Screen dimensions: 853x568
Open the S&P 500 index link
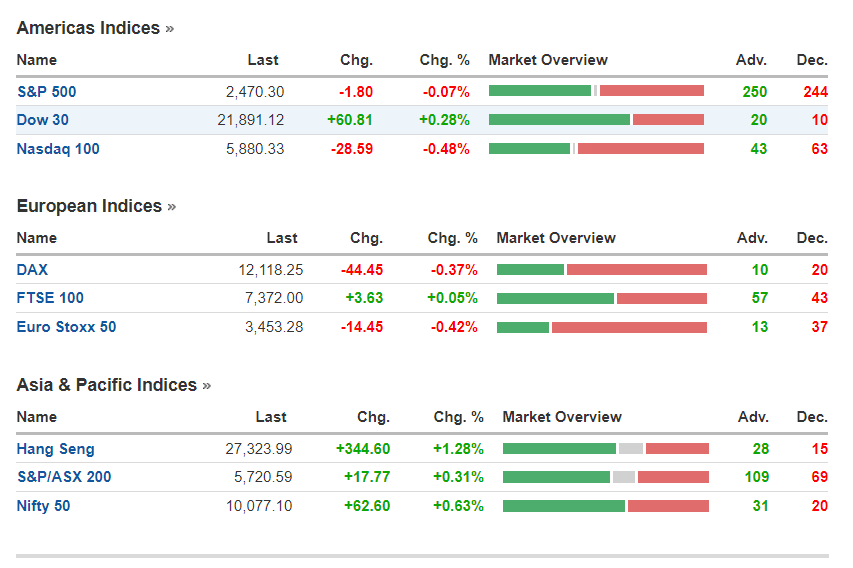[x=46, y=92]
